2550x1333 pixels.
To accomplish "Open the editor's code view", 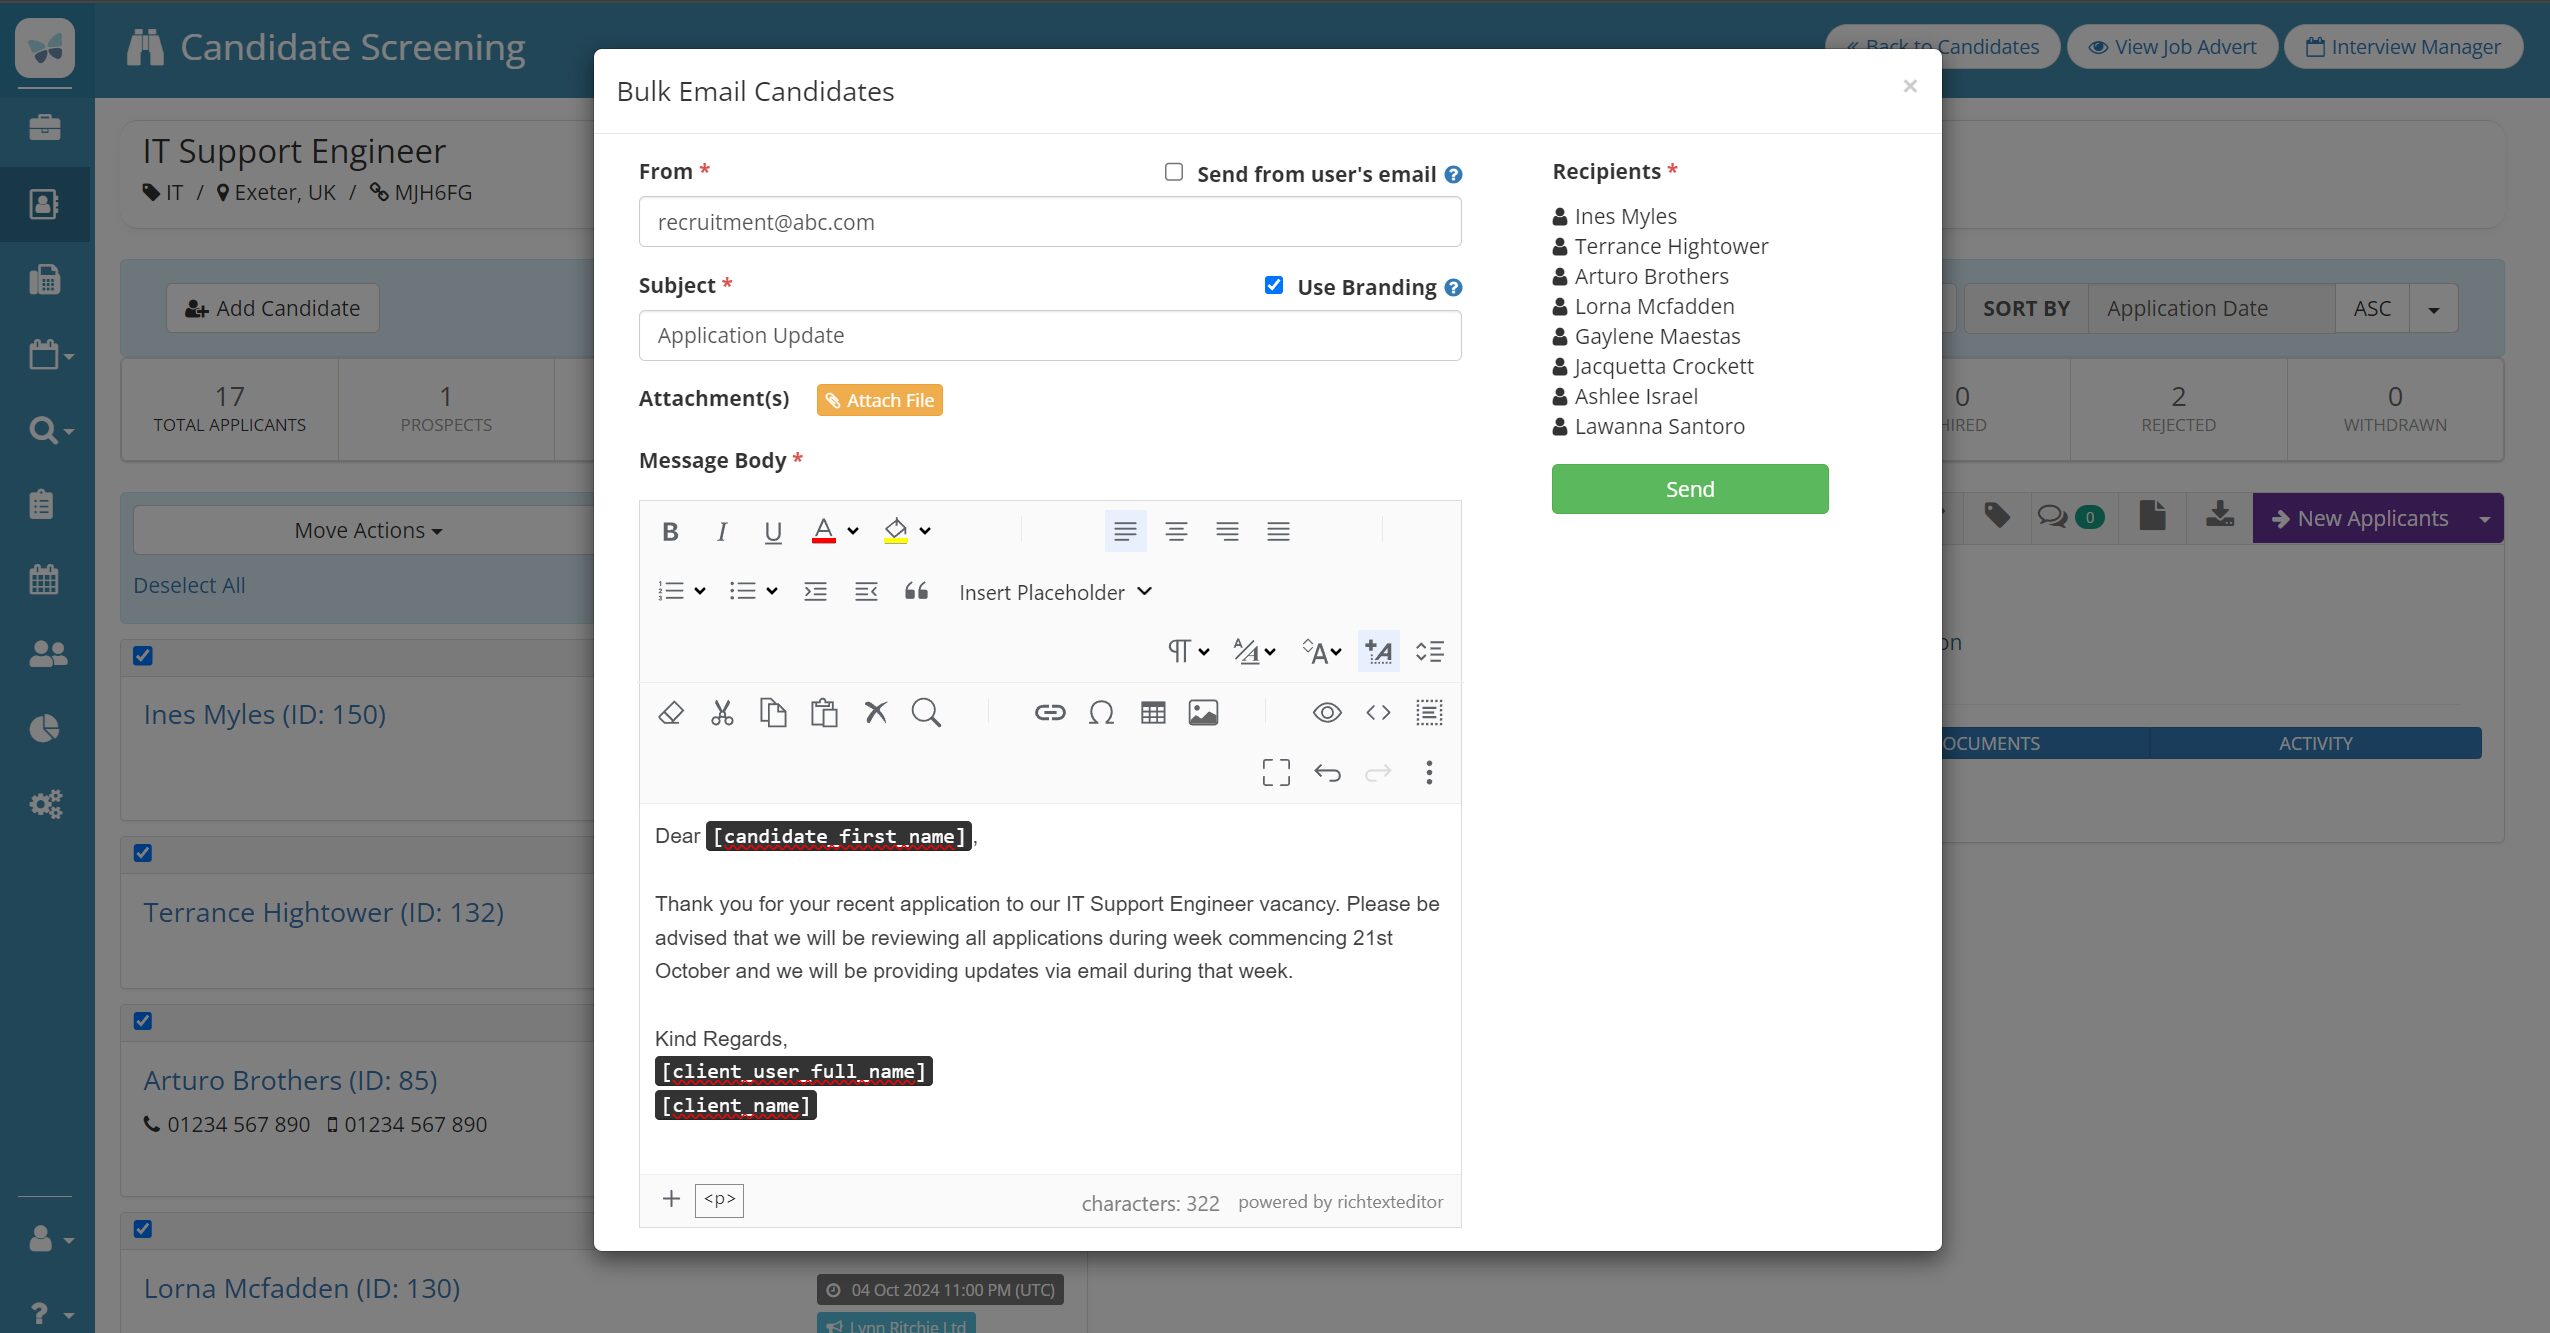I will 1378,713.
